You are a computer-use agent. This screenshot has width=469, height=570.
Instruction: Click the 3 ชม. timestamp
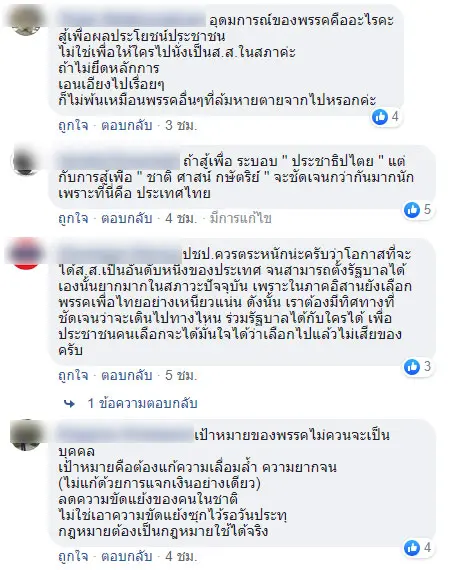[x=181, y=125]
